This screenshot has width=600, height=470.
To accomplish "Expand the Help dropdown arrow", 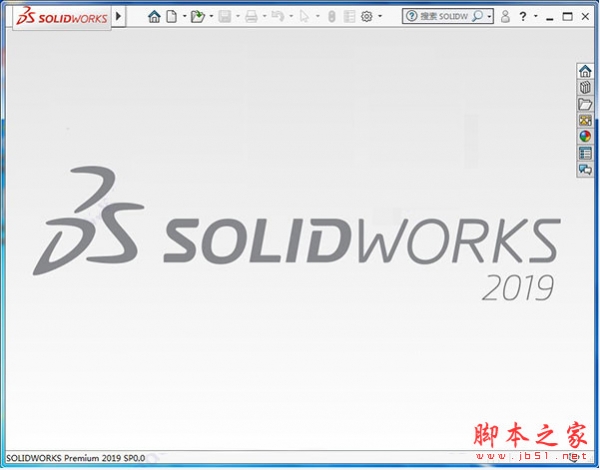I will tap(536, 16).
